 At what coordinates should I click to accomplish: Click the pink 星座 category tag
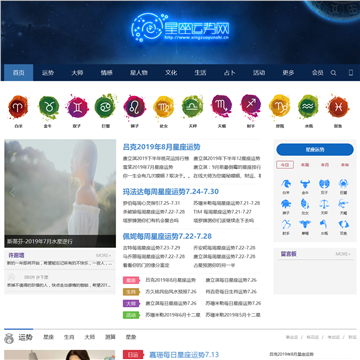131,280
